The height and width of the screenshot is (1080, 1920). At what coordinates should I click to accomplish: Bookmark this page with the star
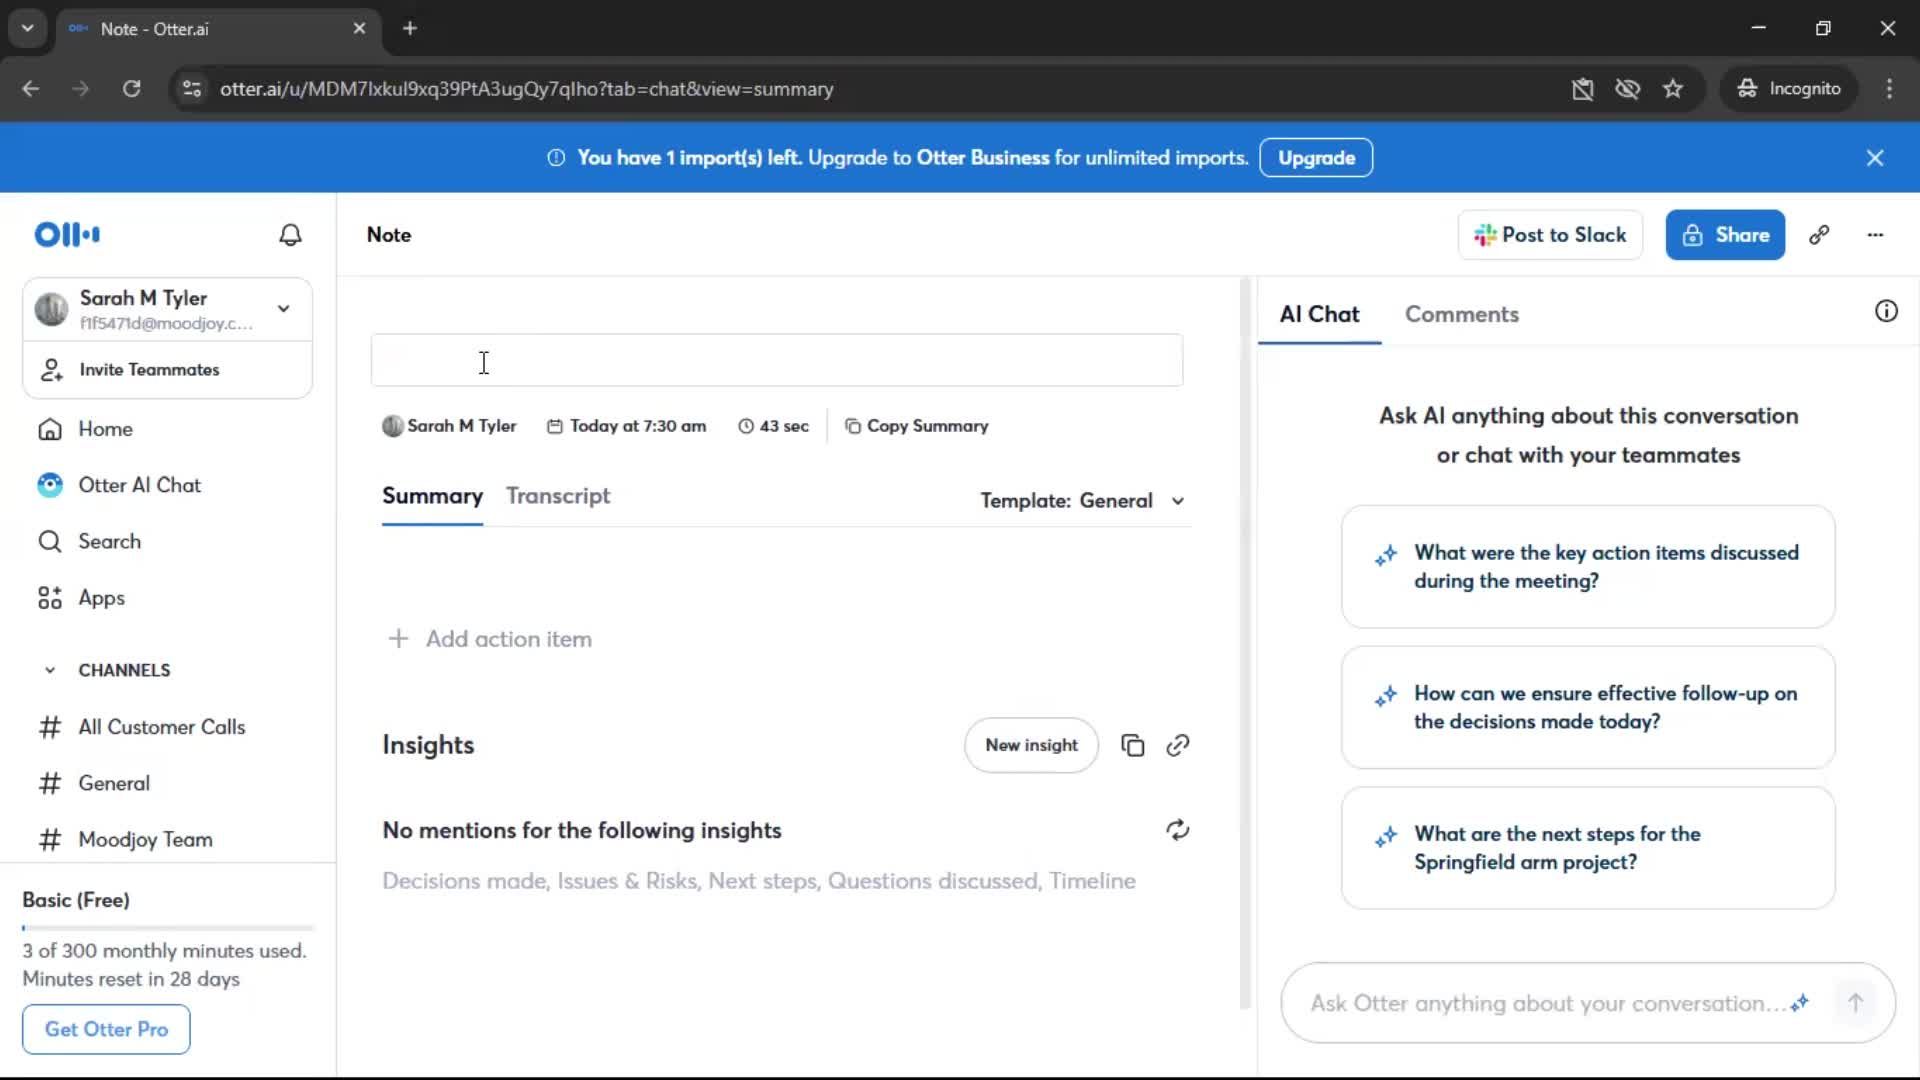[1673, 89]
